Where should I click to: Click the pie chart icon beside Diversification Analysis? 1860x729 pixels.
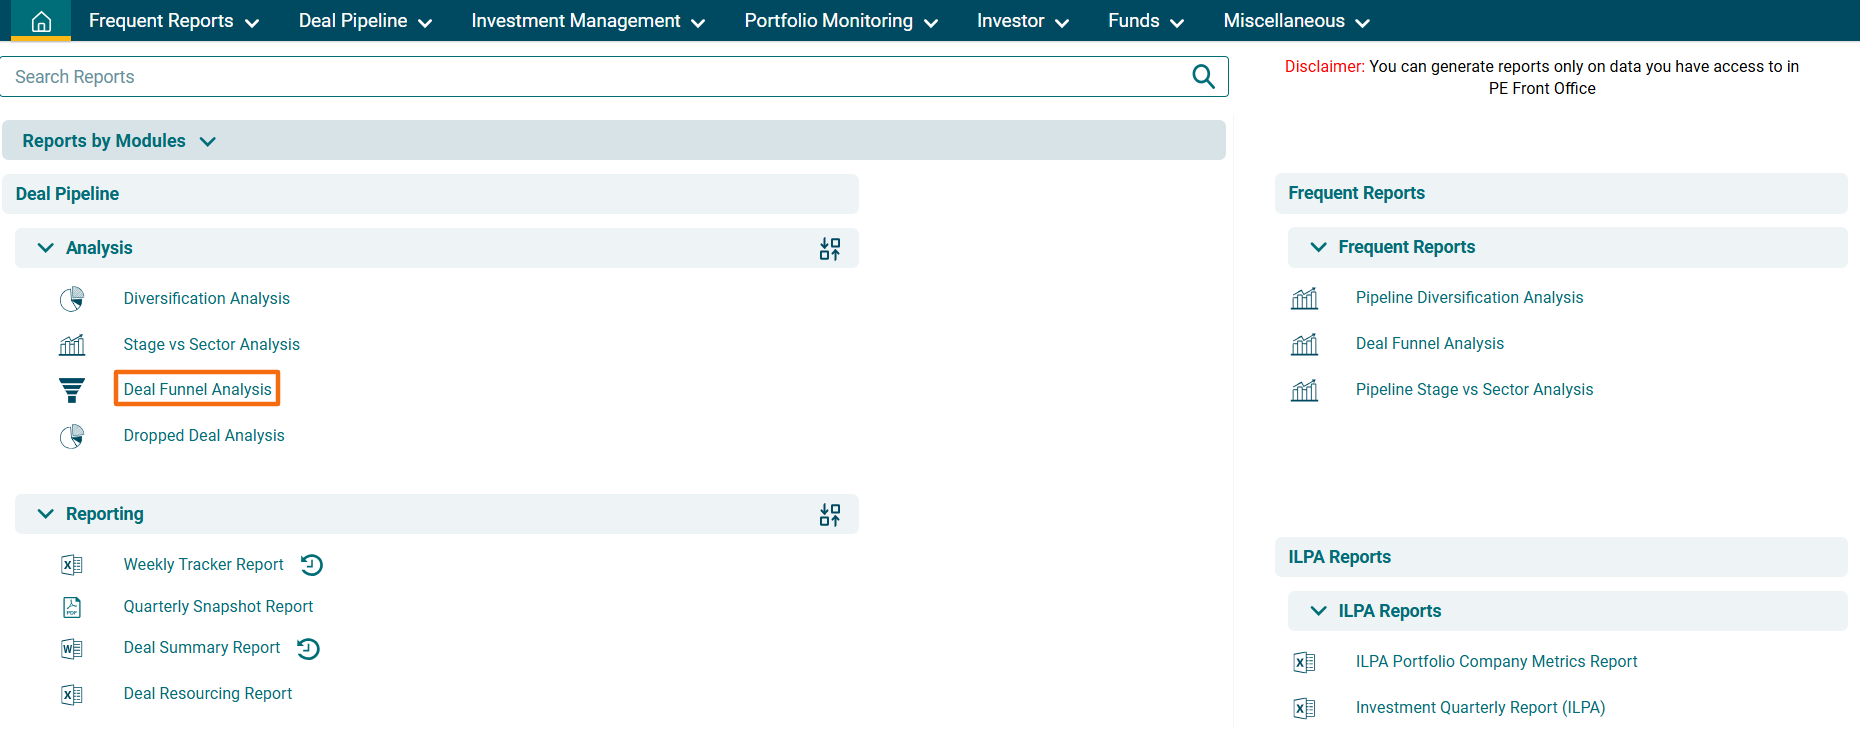click(72, 299)
